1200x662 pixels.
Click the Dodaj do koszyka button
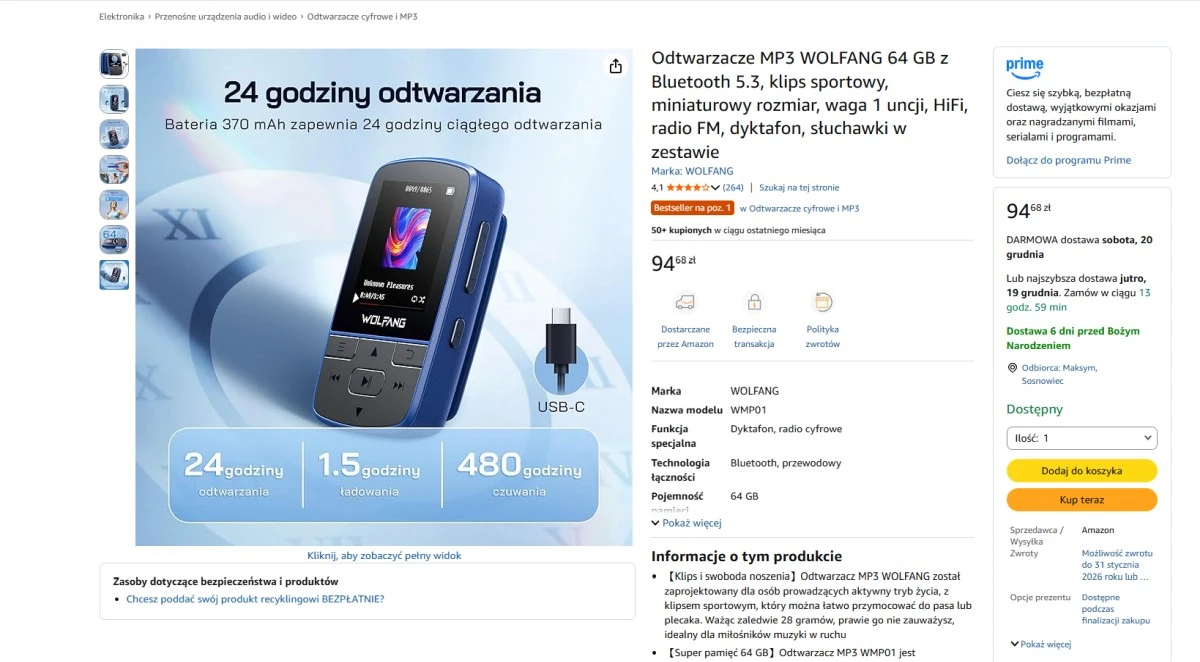click(x=1082, y=471)
